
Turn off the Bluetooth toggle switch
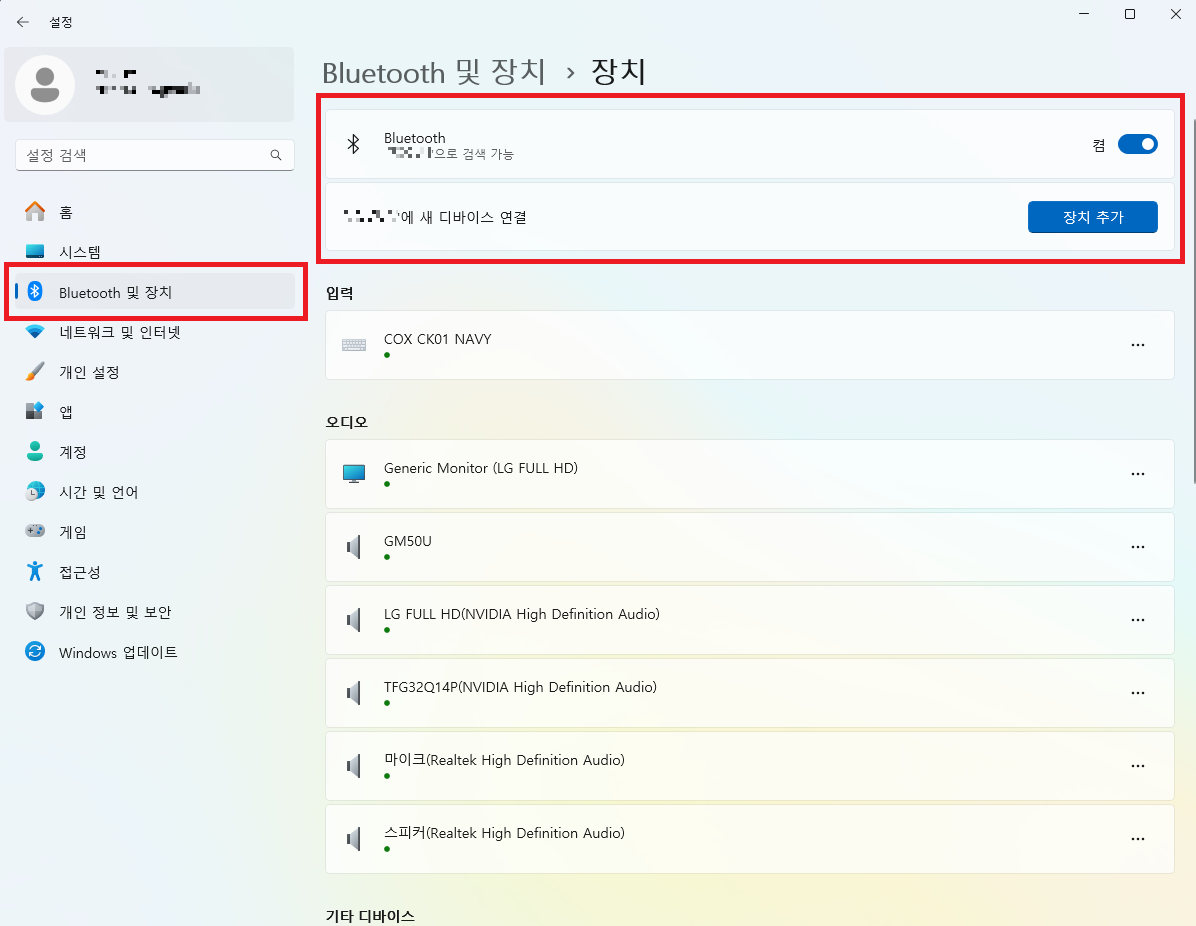1137,144
